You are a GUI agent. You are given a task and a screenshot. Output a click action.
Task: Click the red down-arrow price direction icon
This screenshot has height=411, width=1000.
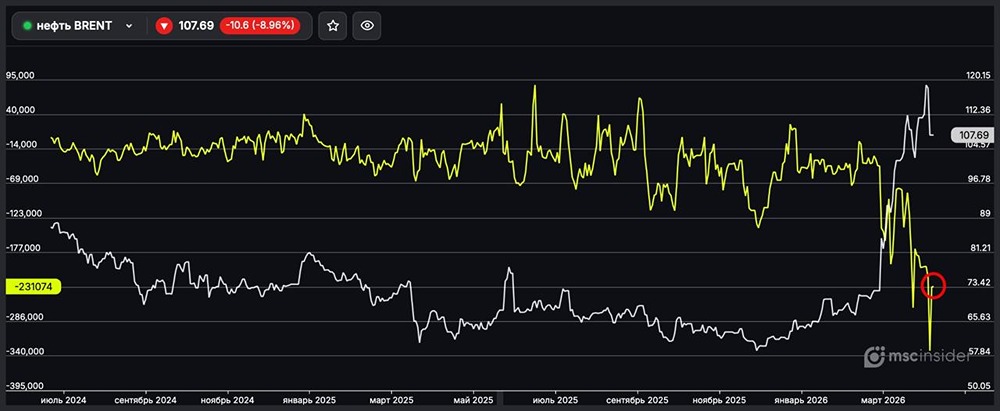[164, 26]
